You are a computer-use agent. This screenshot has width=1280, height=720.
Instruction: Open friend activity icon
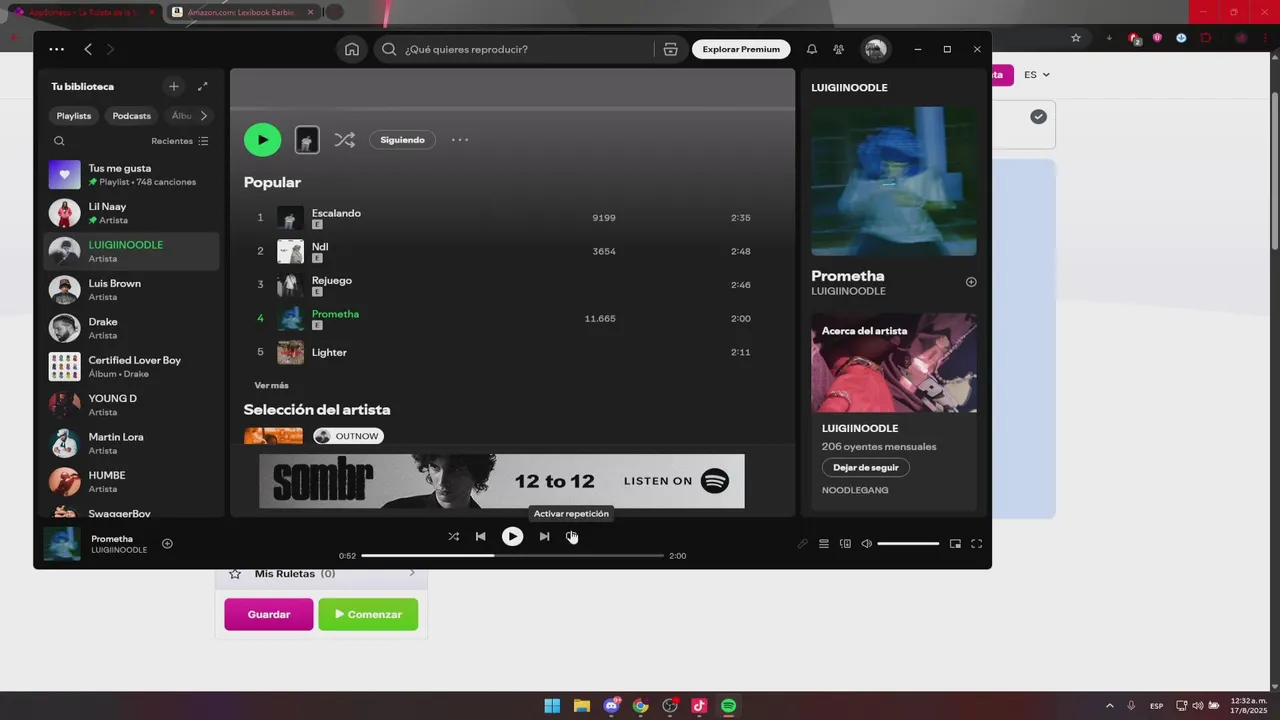pos(839,49)
